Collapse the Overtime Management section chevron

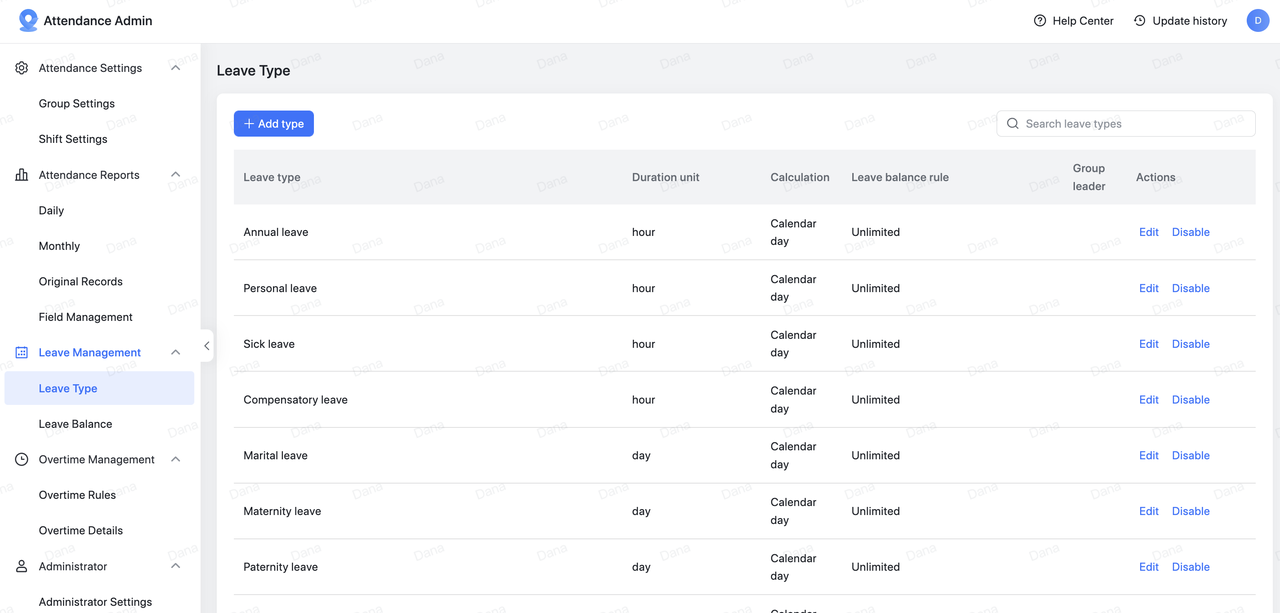(x=176, y=460)
